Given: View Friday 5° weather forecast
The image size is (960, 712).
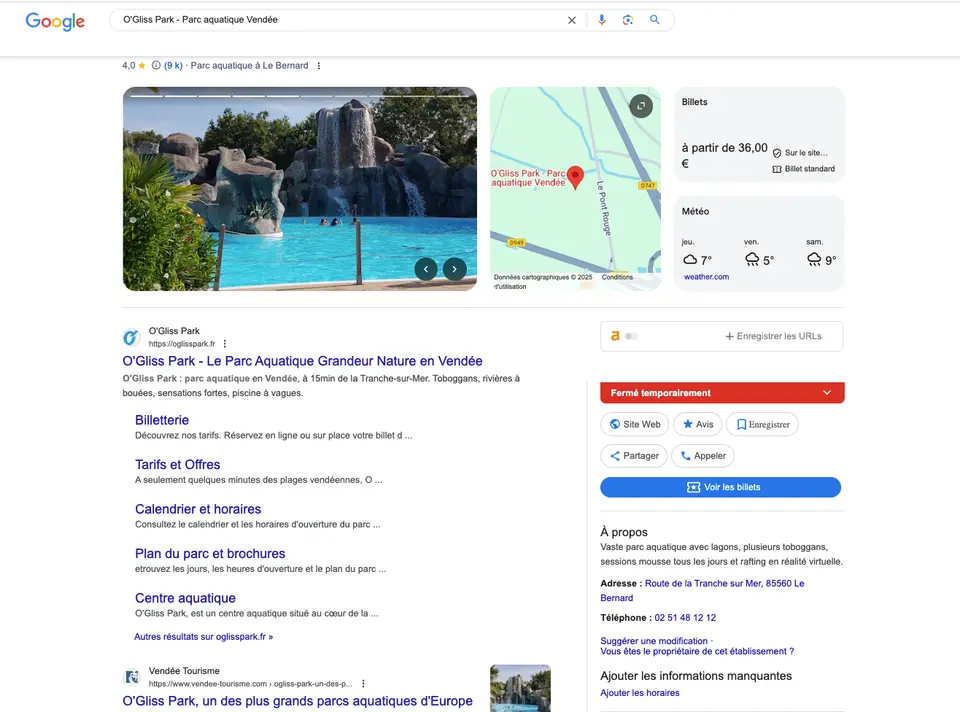Looking at the screenshot, I should click(x=759, y=252).
